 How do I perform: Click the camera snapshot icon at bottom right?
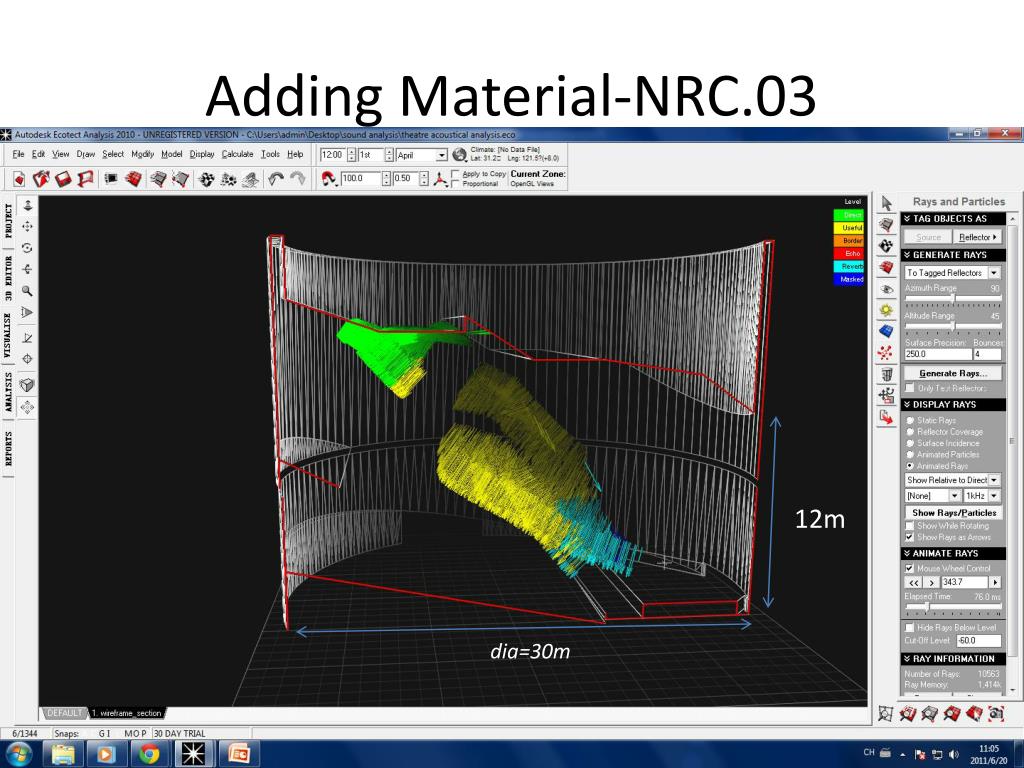995,714
